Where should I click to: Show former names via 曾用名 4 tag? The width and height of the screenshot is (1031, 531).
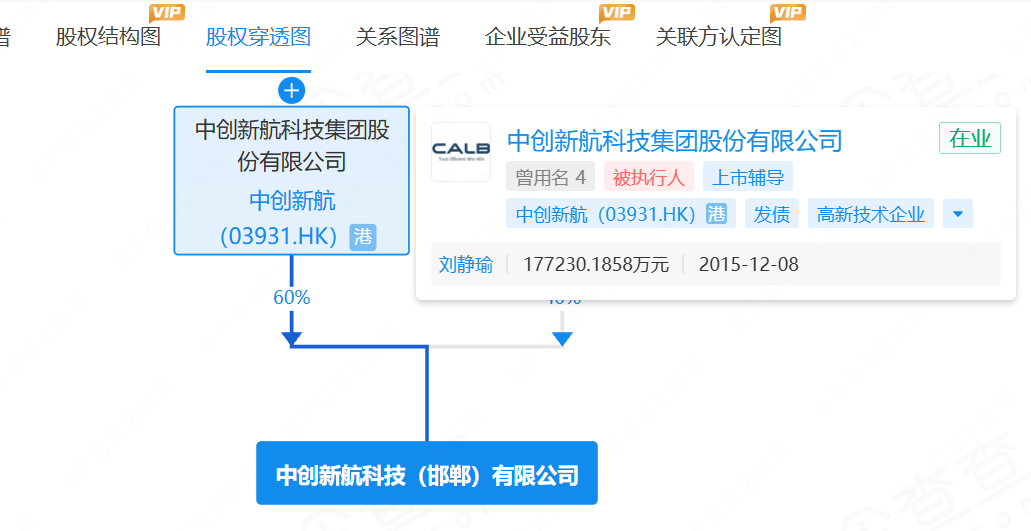[550, 177]
